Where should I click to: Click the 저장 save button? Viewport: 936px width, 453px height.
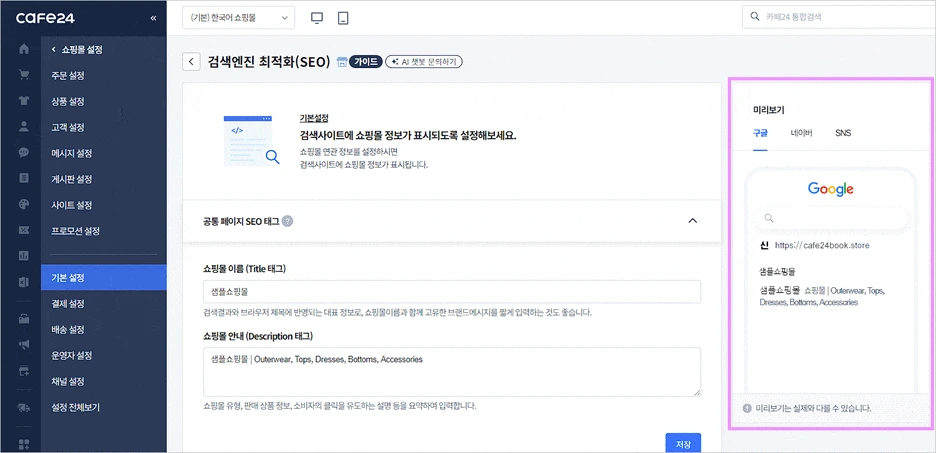click(683, 443)
